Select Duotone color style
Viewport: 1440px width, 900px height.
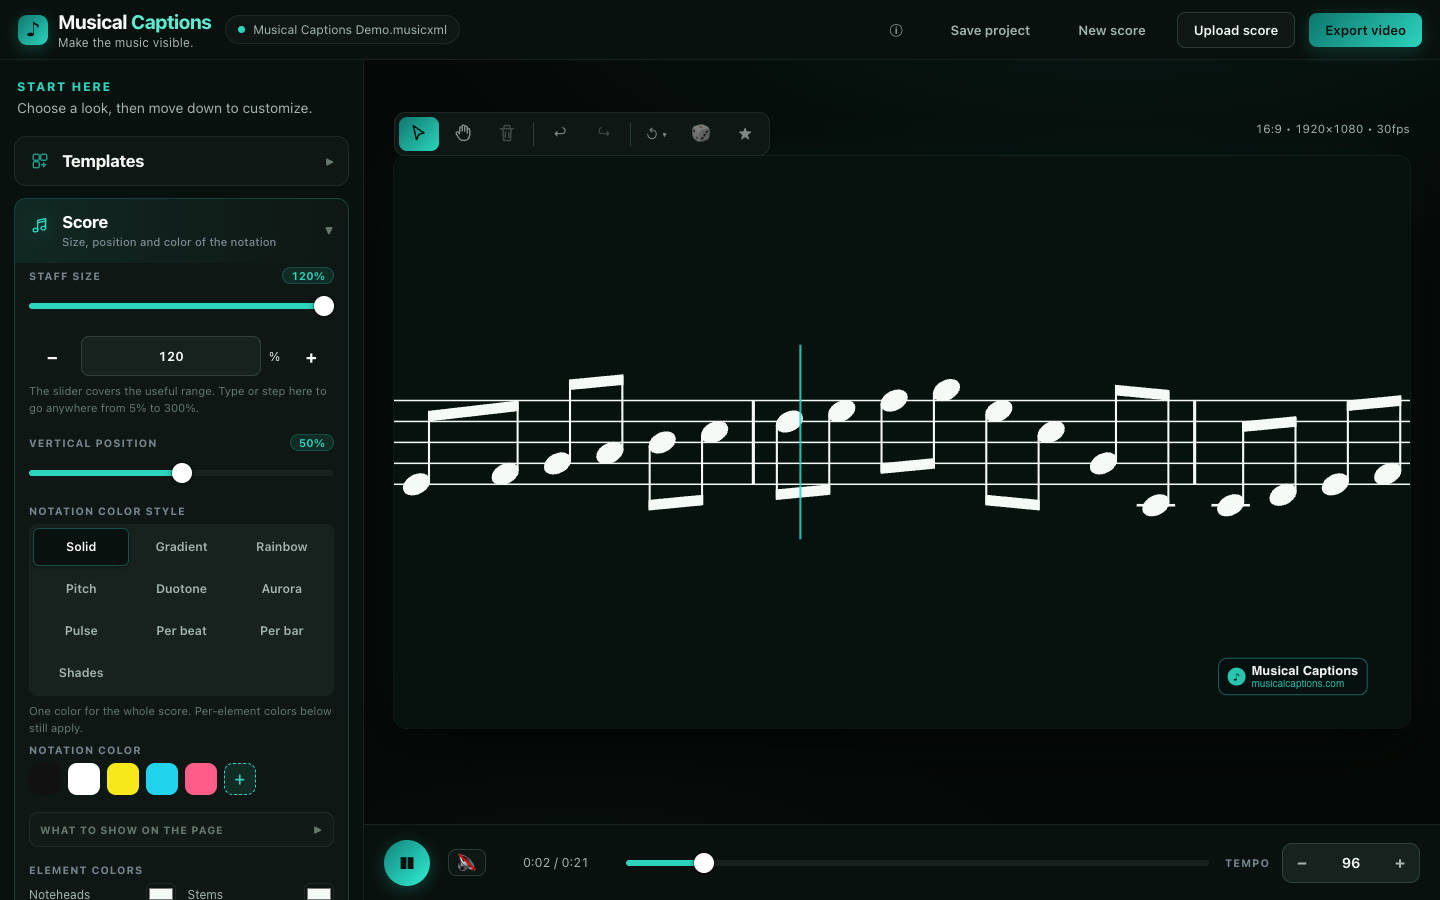point(181,589)
